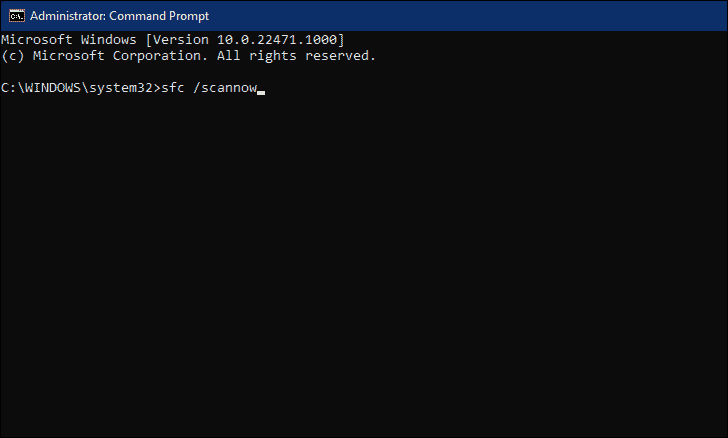This screenshot has width=728, height=438.
Task: Click "system32" in the prompt path
Action: [x=121, y=88]
